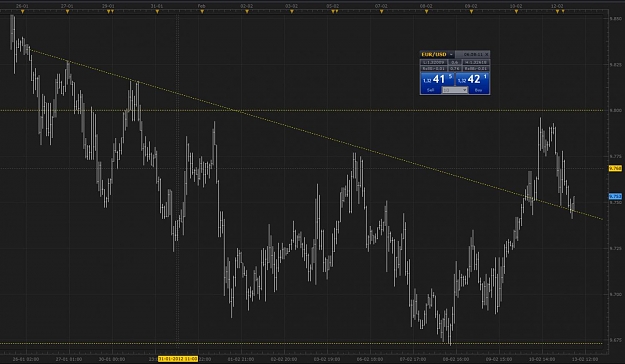
Task: Click the yellow marker under 03-02 date
Action: pos(292,12)
